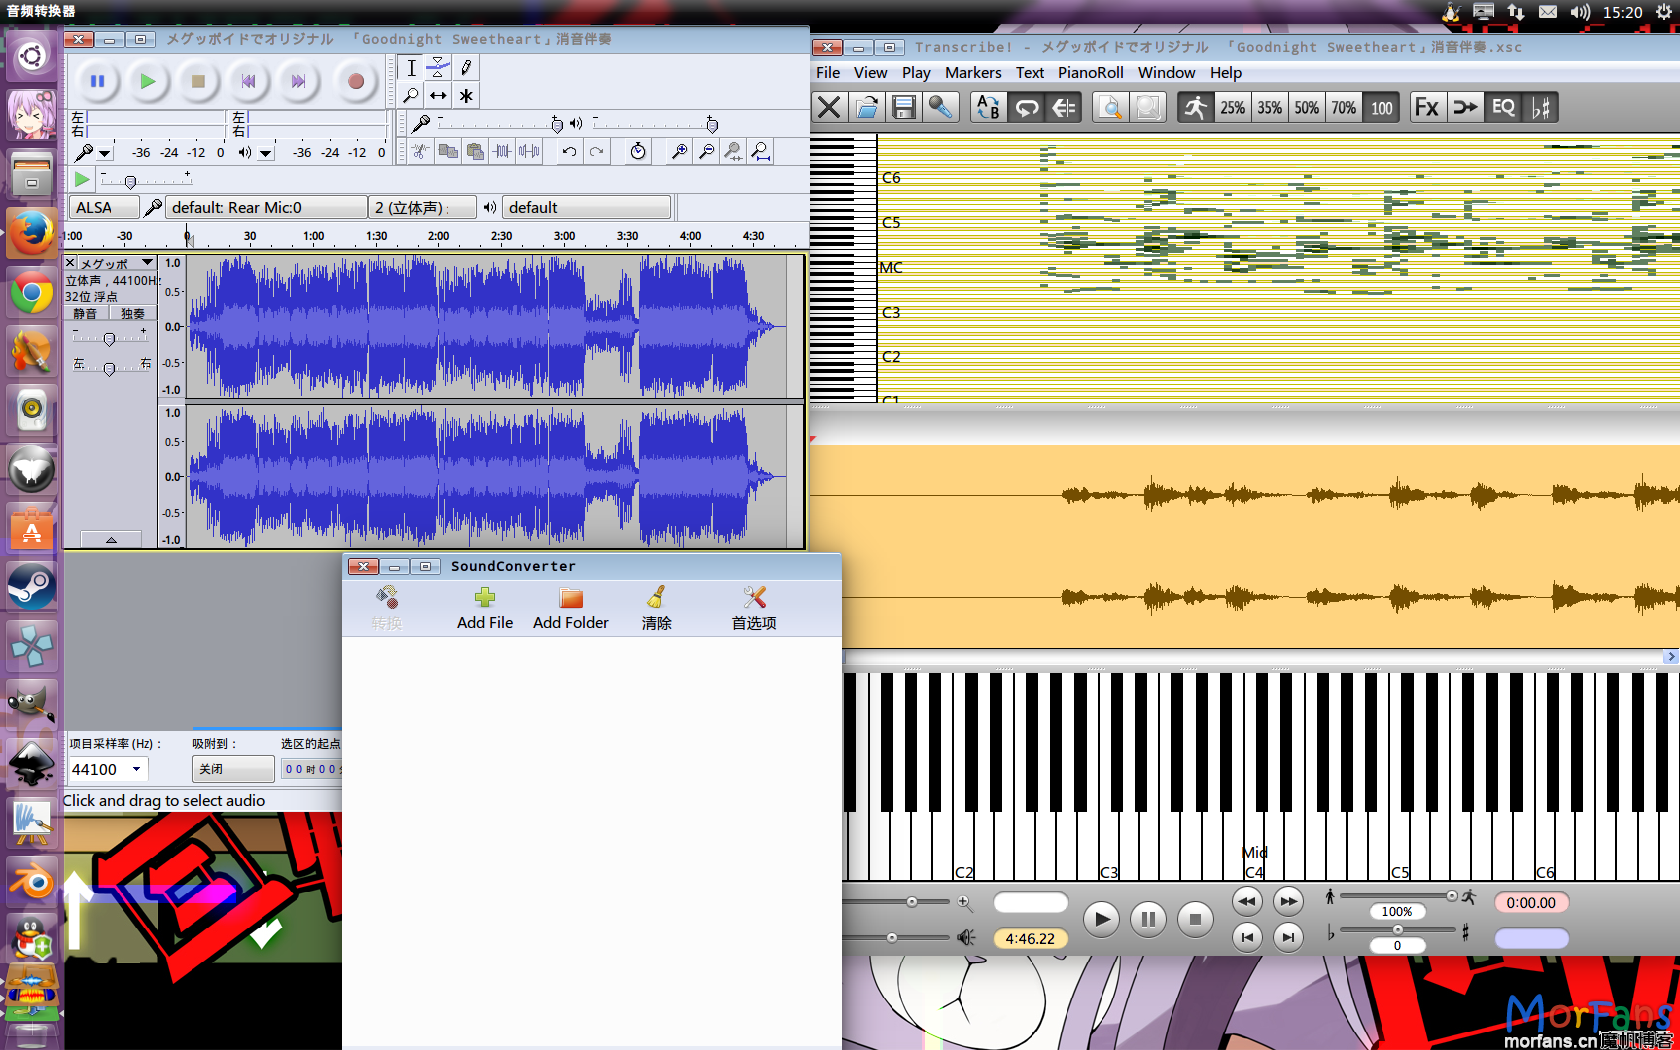Viewport: 1680px width, 1050px height.
Task: Adjust the Transcribe speed 100% slider
Action: click(1451, 896)
